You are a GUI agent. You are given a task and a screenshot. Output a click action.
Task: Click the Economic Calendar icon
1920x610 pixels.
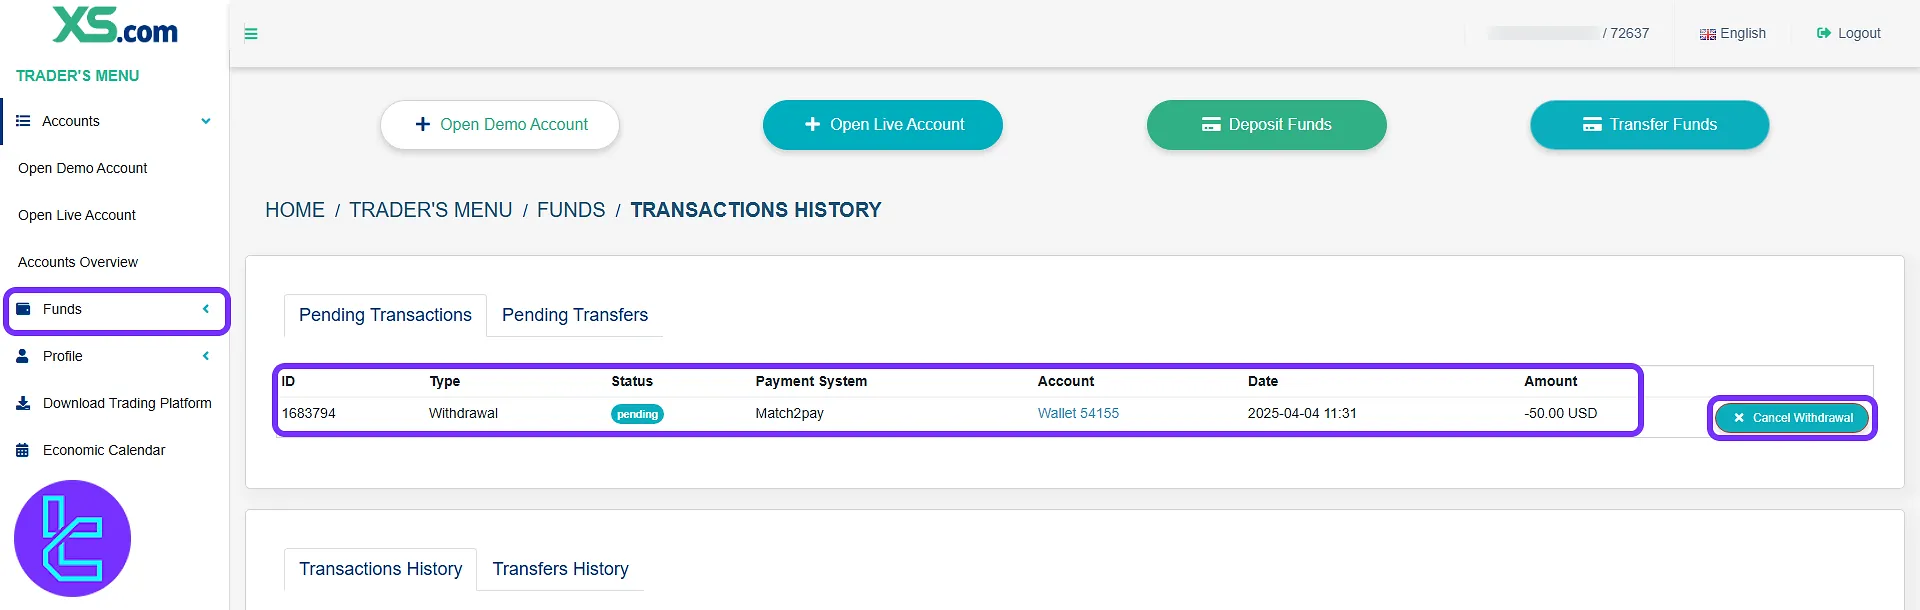[x=23, y=450]
